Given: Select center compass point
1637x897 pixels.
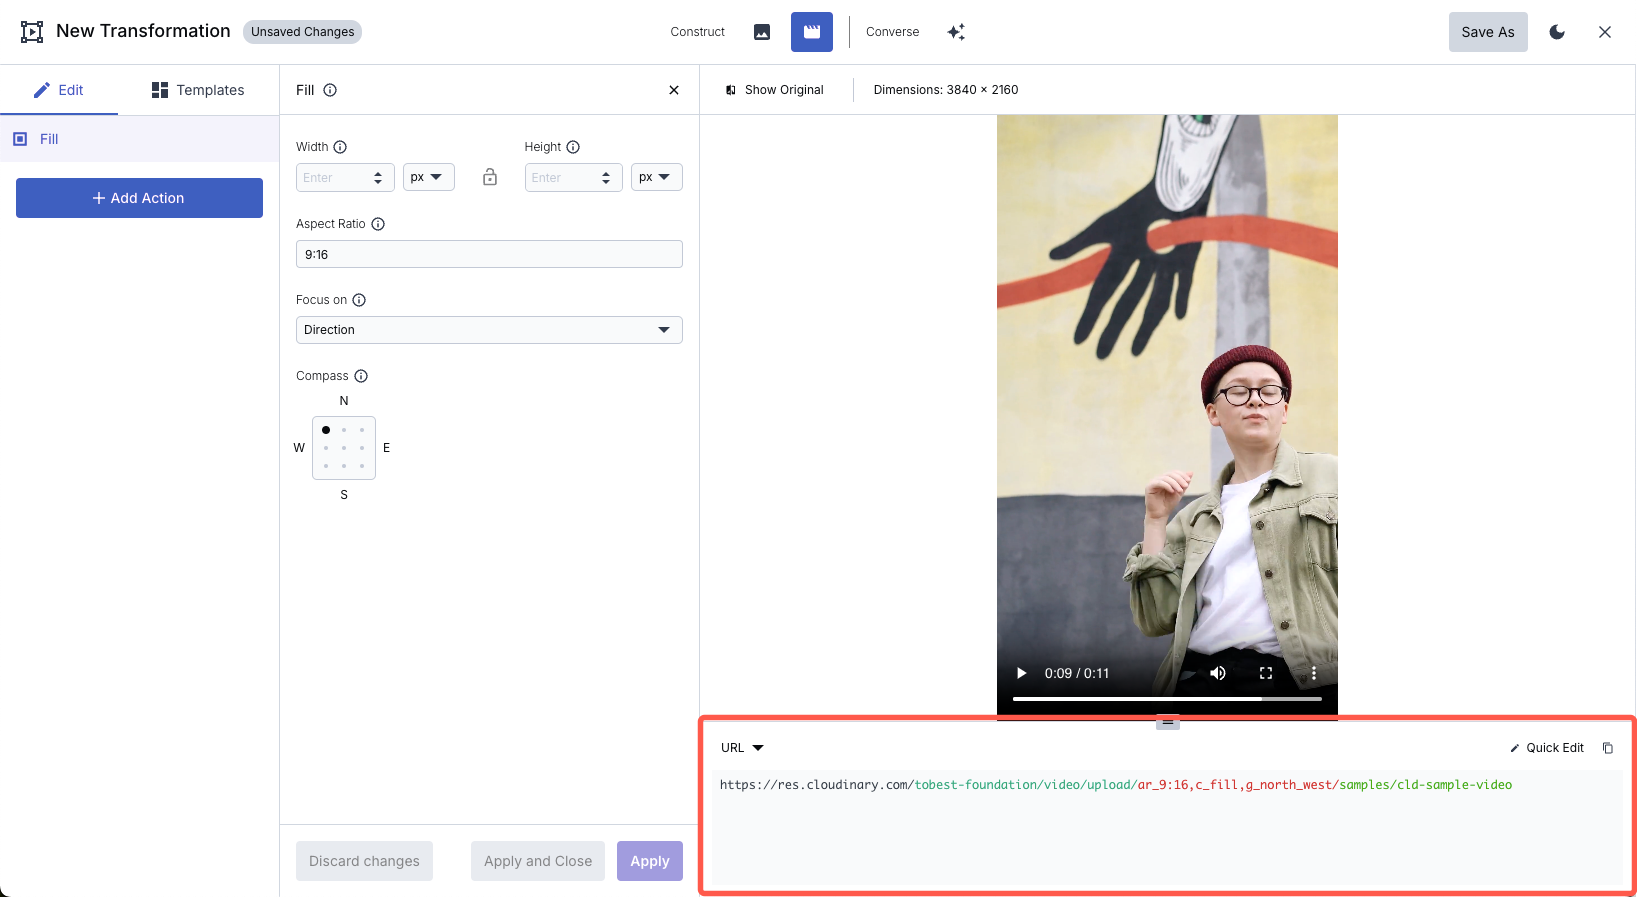Looking at the screenshot, I should pyautogui.click(x=344, y=448).
